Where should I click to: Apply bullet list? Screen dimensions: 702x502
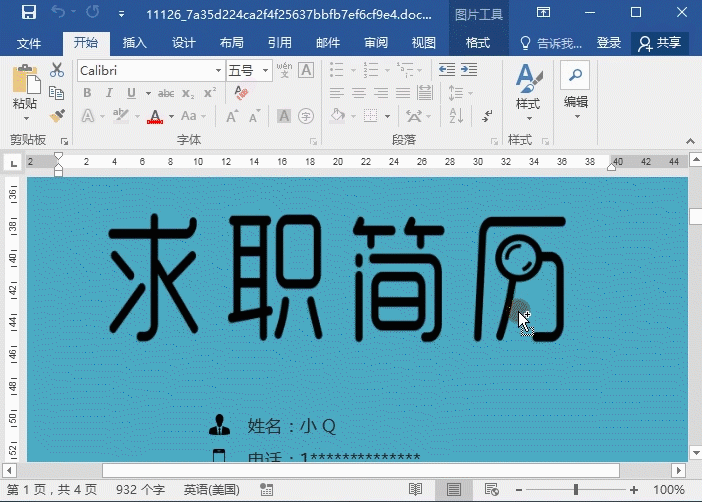point(337,70)
